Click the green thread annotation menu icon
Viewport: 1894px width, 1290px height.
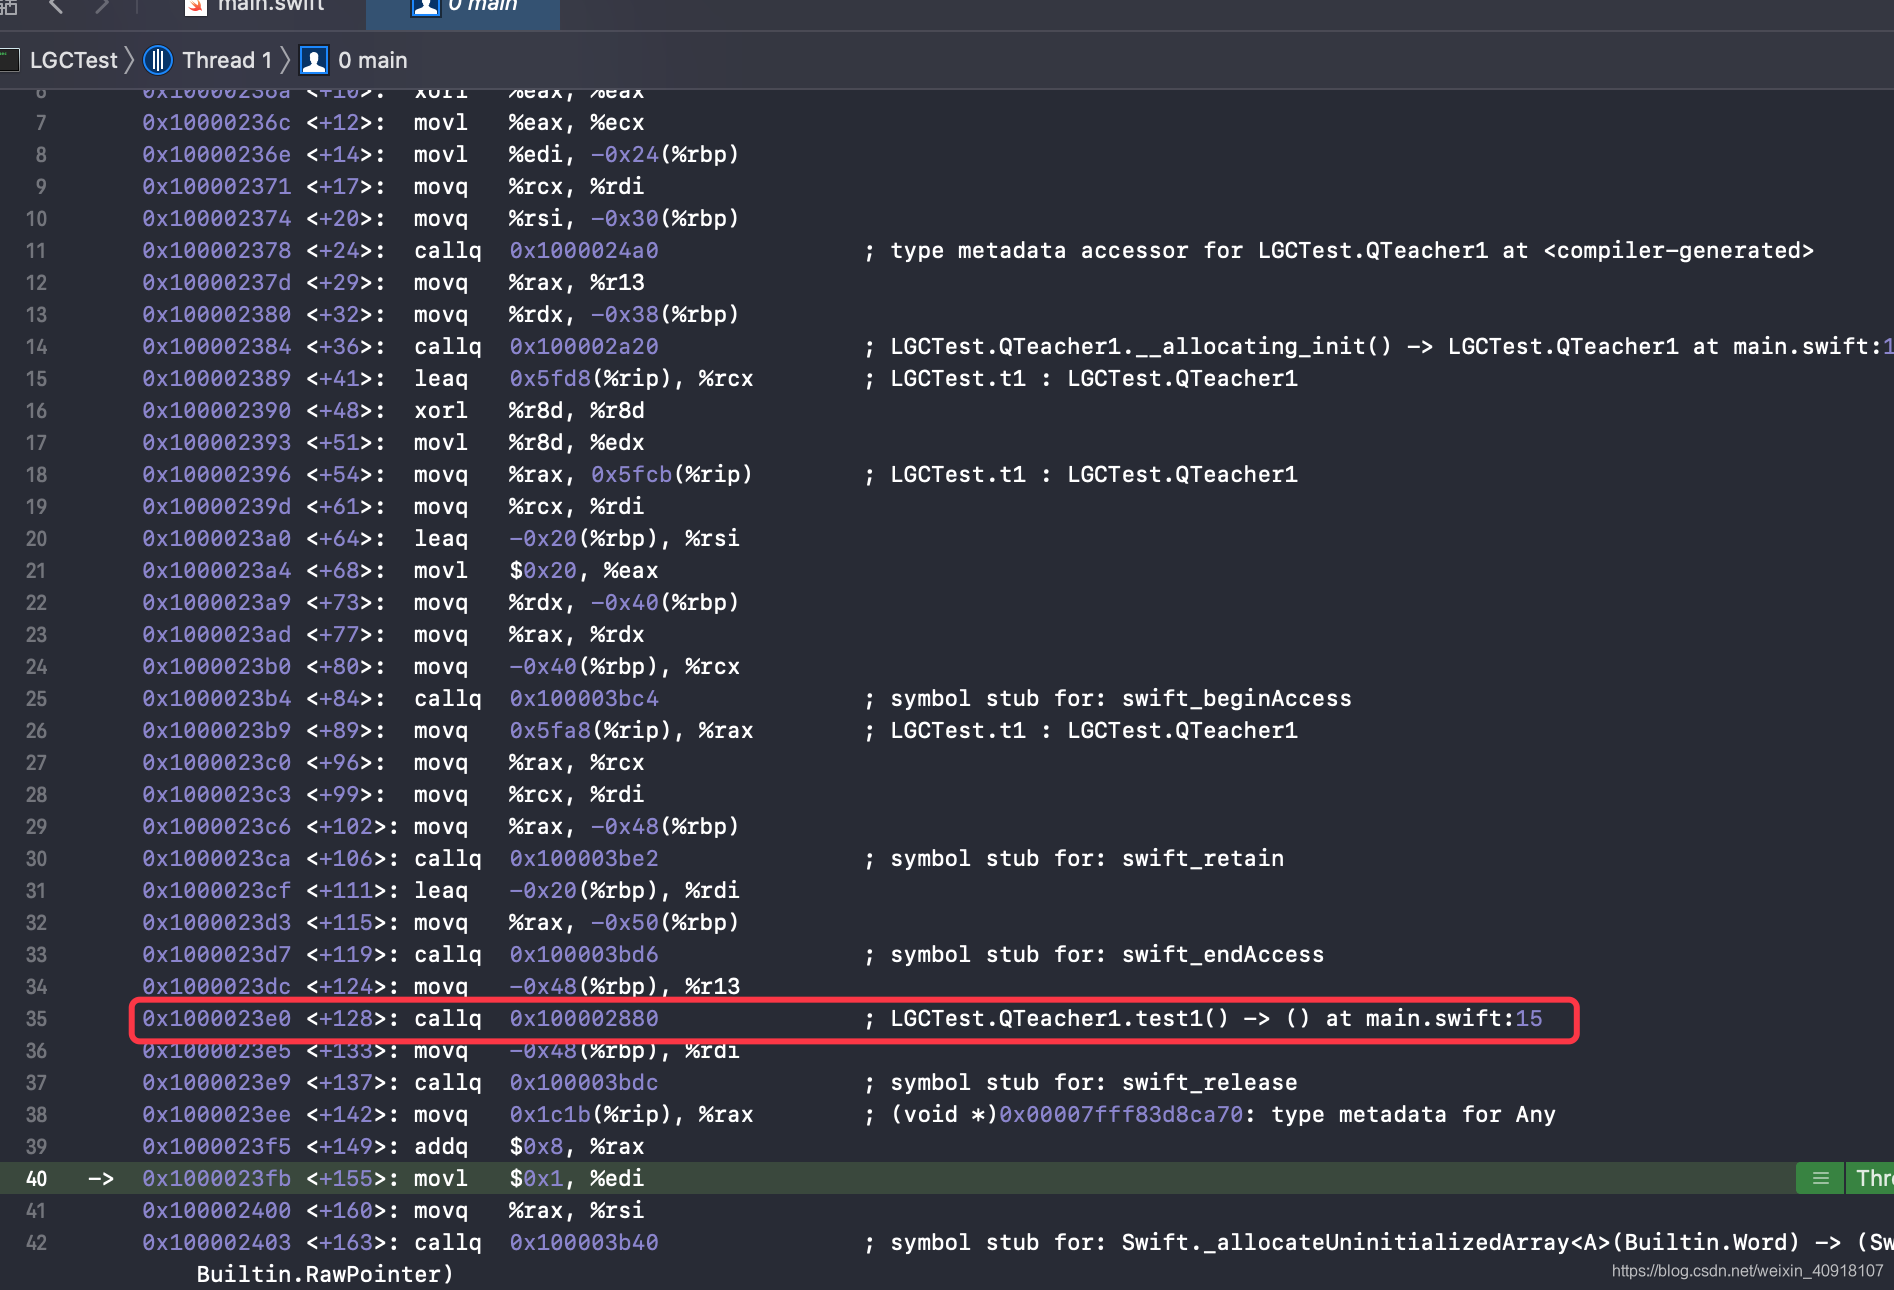1820,1178
